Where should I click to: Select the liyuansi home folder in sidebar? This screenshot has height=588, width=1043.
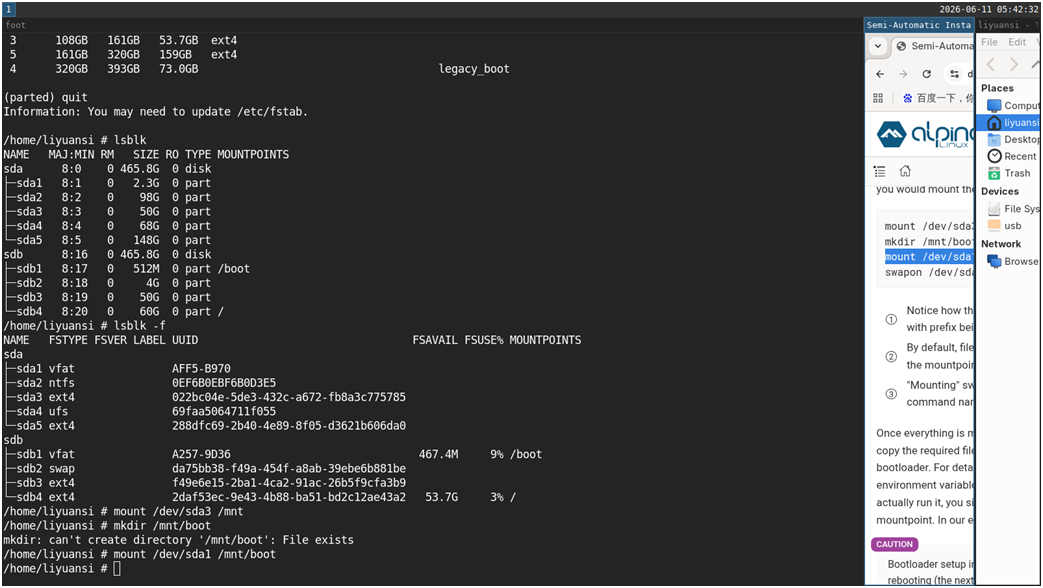(1008, 122)
